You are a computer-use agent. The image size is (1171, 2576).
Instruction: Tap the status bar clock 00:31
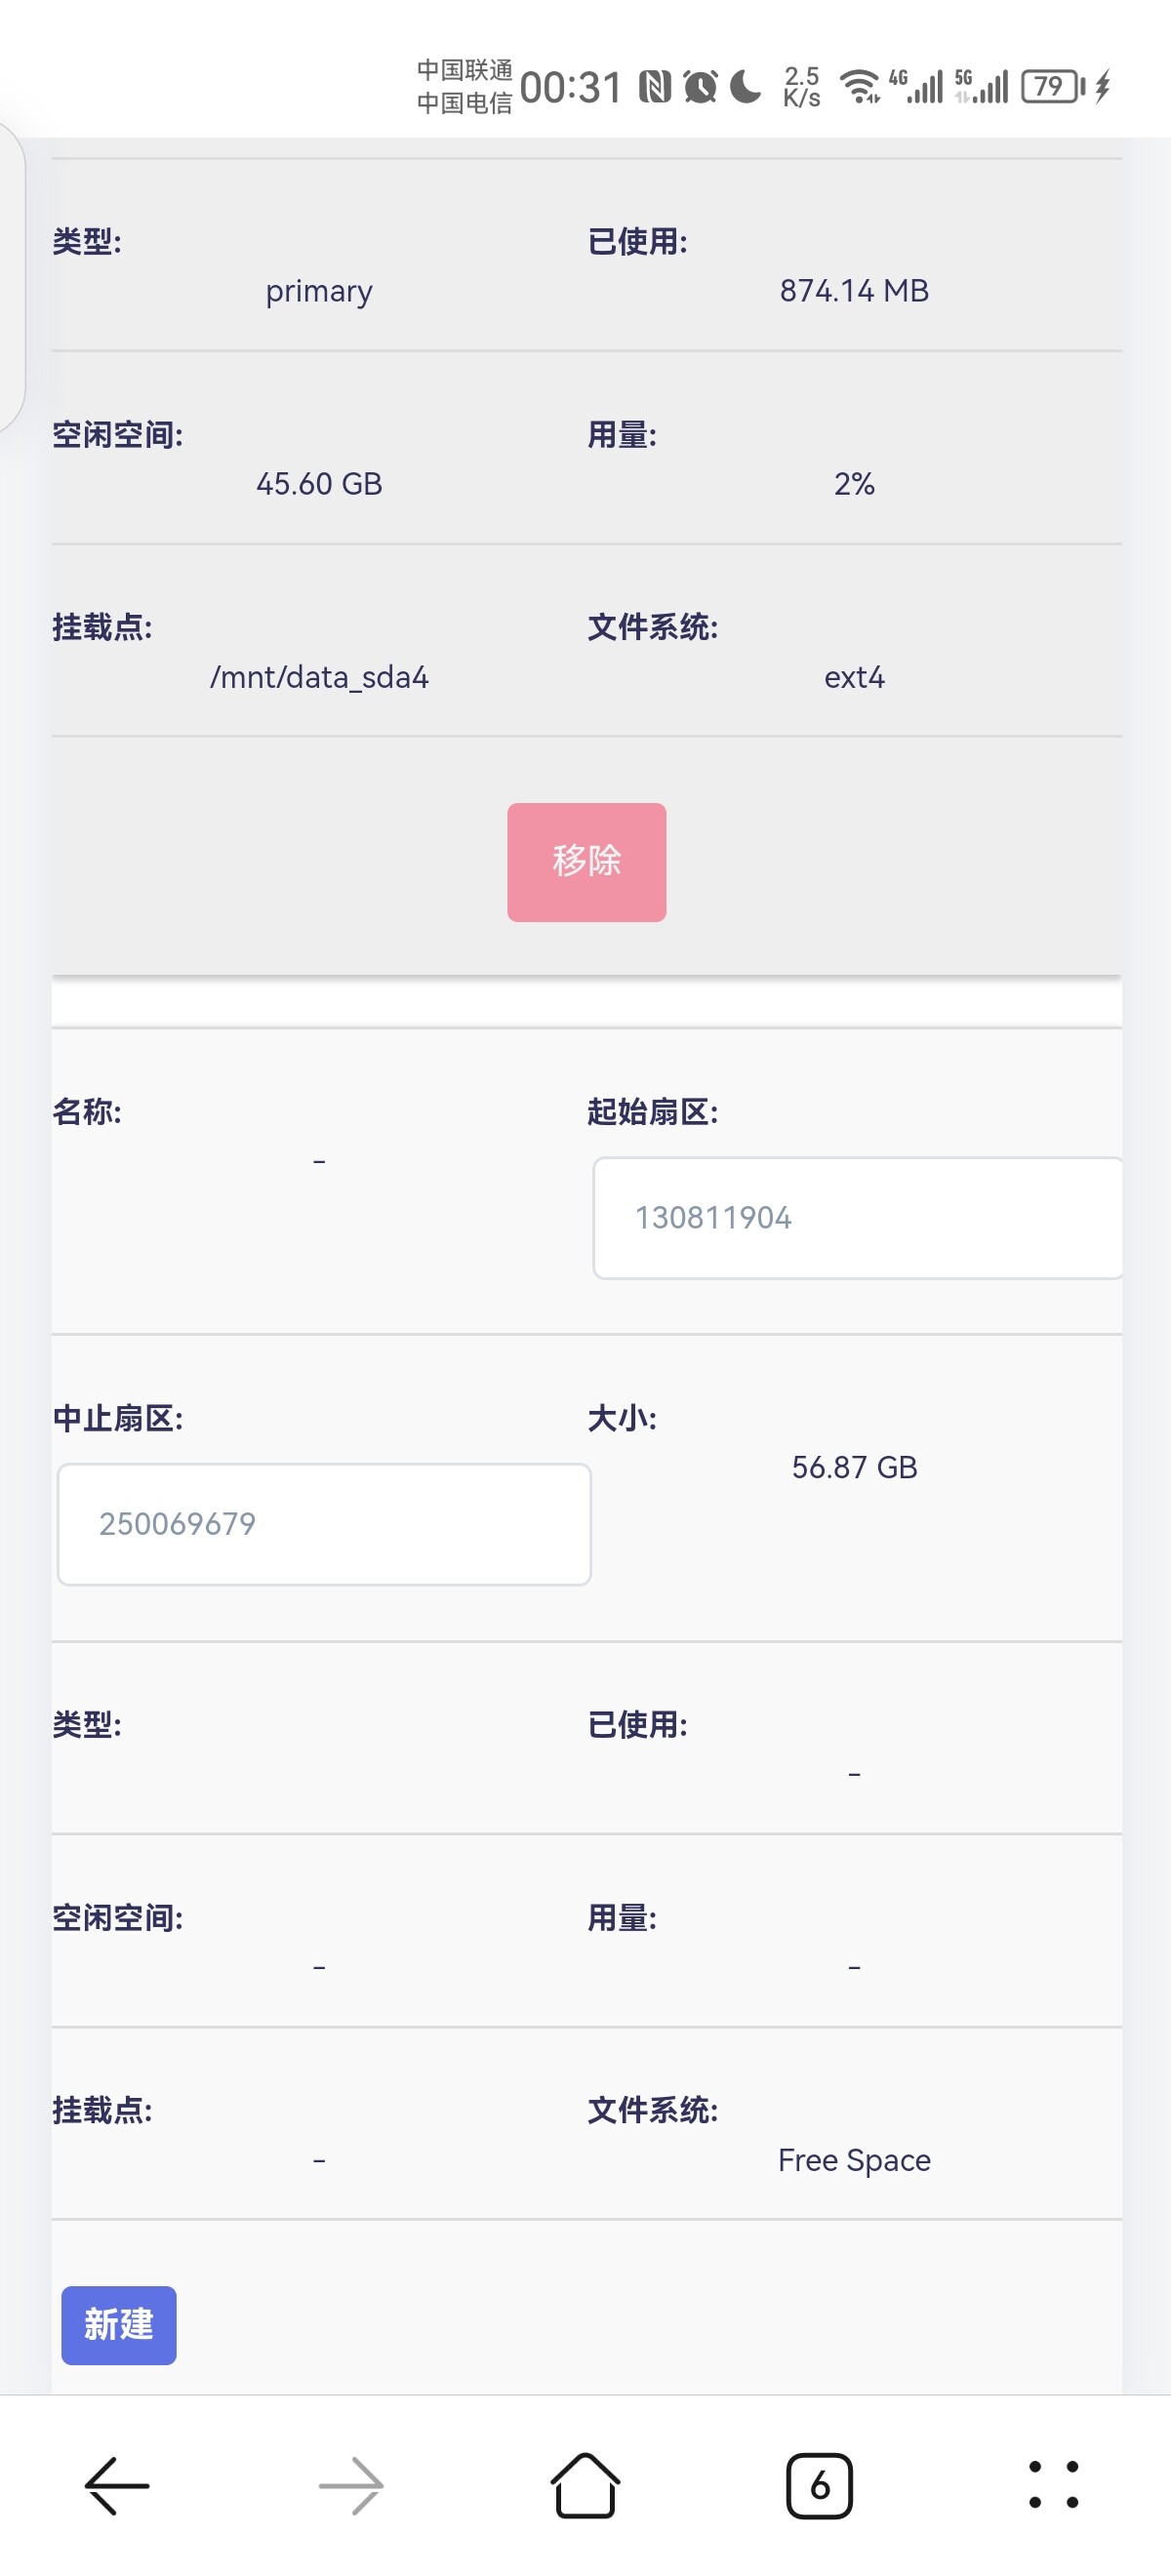click(570, 87)
